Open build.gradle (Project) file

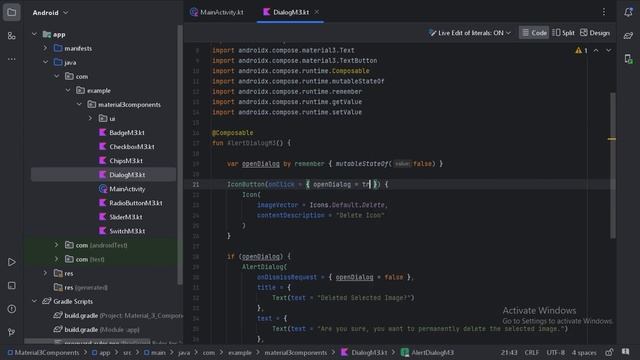[x=118, y=316]
